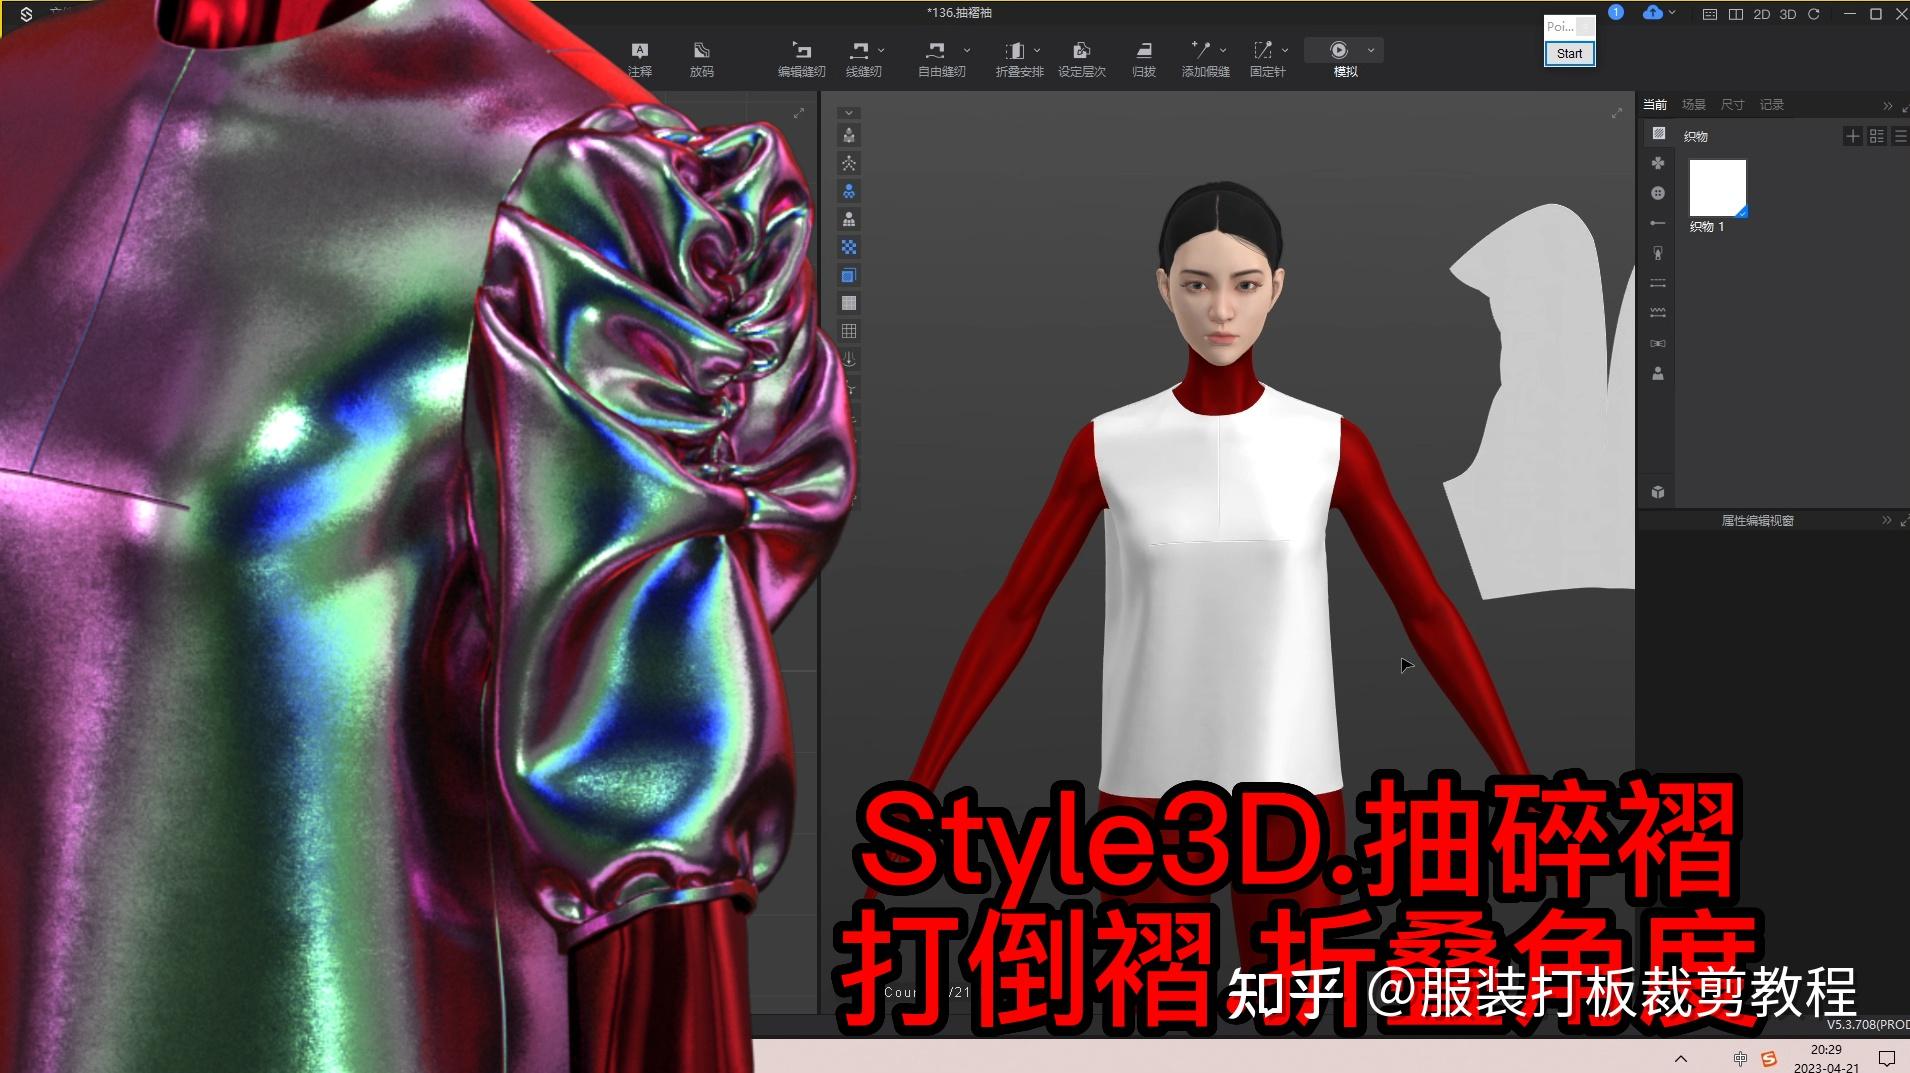Click the 设定层次 layer setting icon
The height and width of the screenshot is (1073, 1910).
coord(1081,49)
